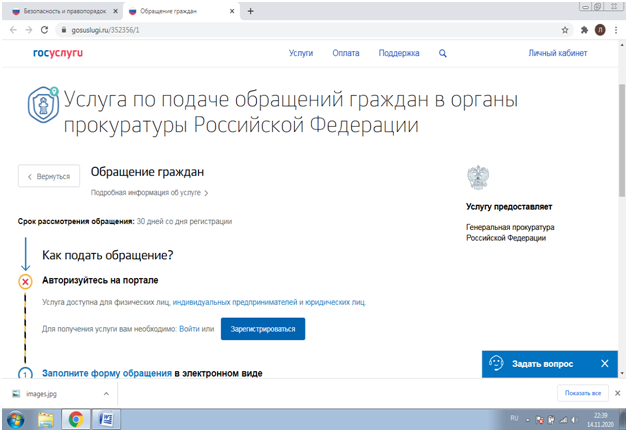Screen dimensions: 628x432
Task: Open the Задать вопрос chat
Action: point(542,364)
